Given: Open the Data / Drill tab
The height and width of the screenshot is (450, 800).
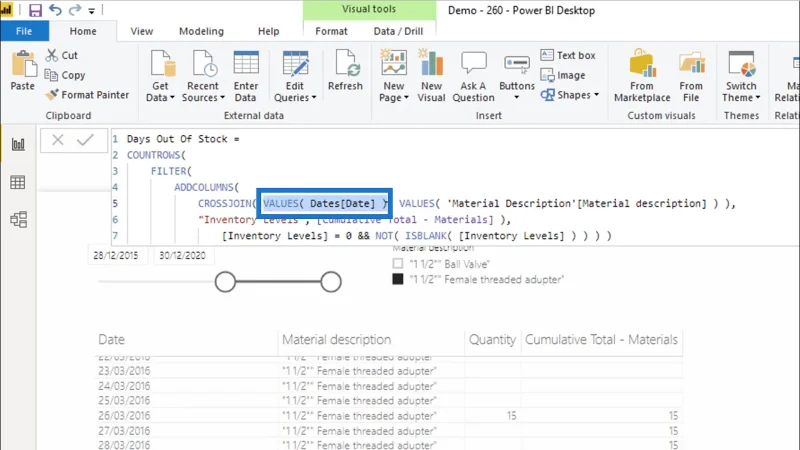Looking at the screenshot, I should pos(398,31).
